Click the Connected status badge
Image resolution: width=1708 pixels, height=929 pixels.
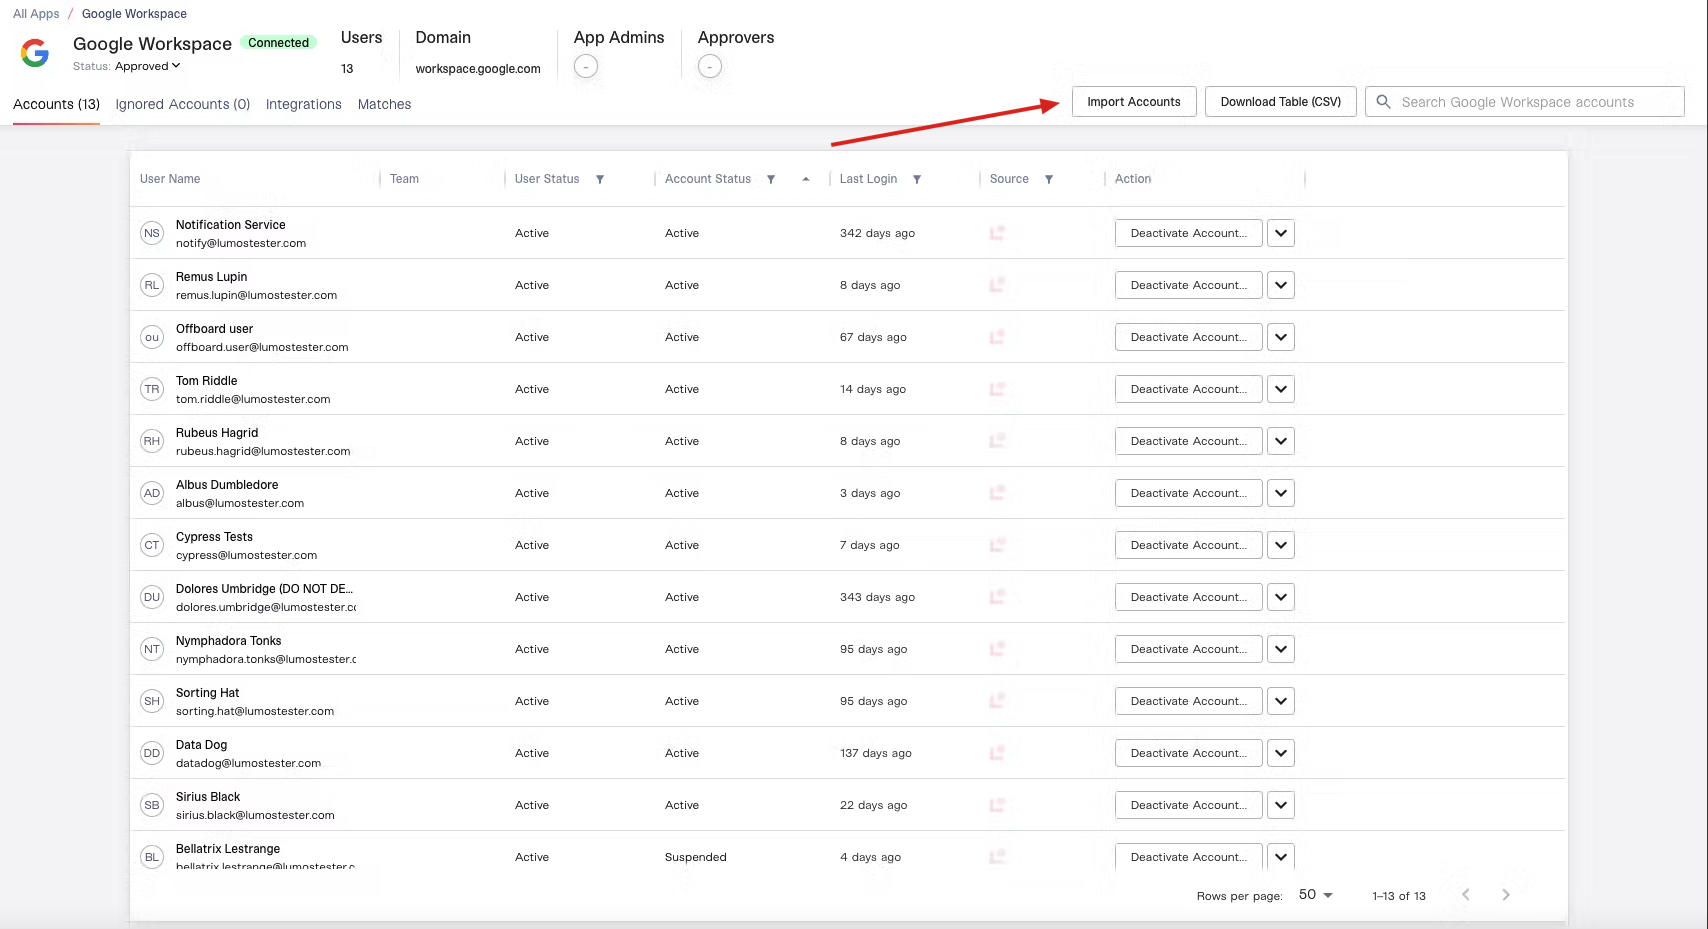tap(279, 43)
